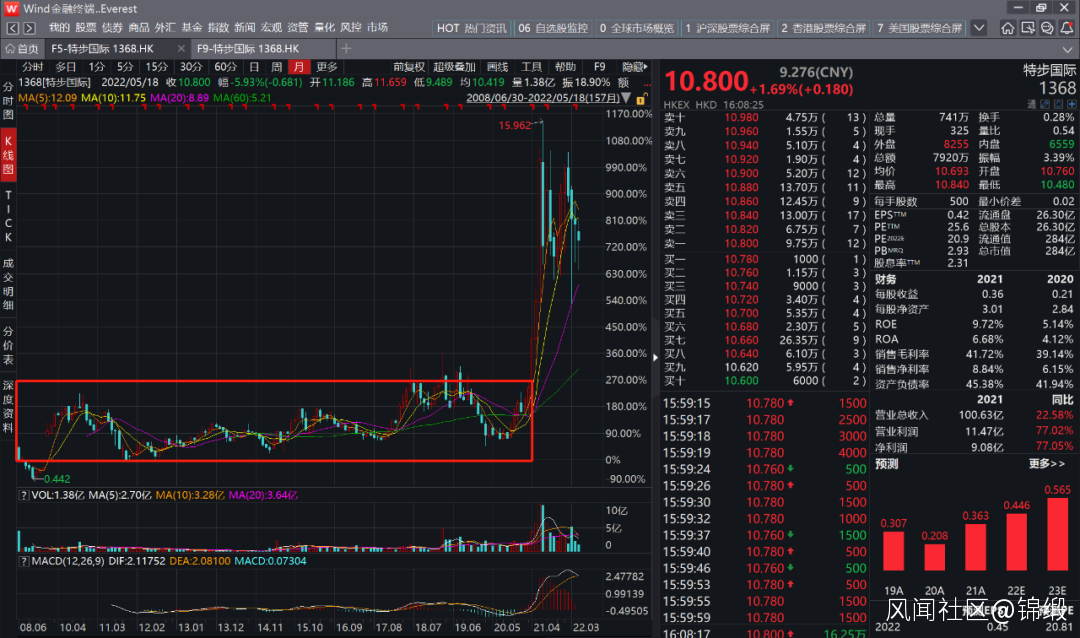Expand 更多 period options

point(326,67)
